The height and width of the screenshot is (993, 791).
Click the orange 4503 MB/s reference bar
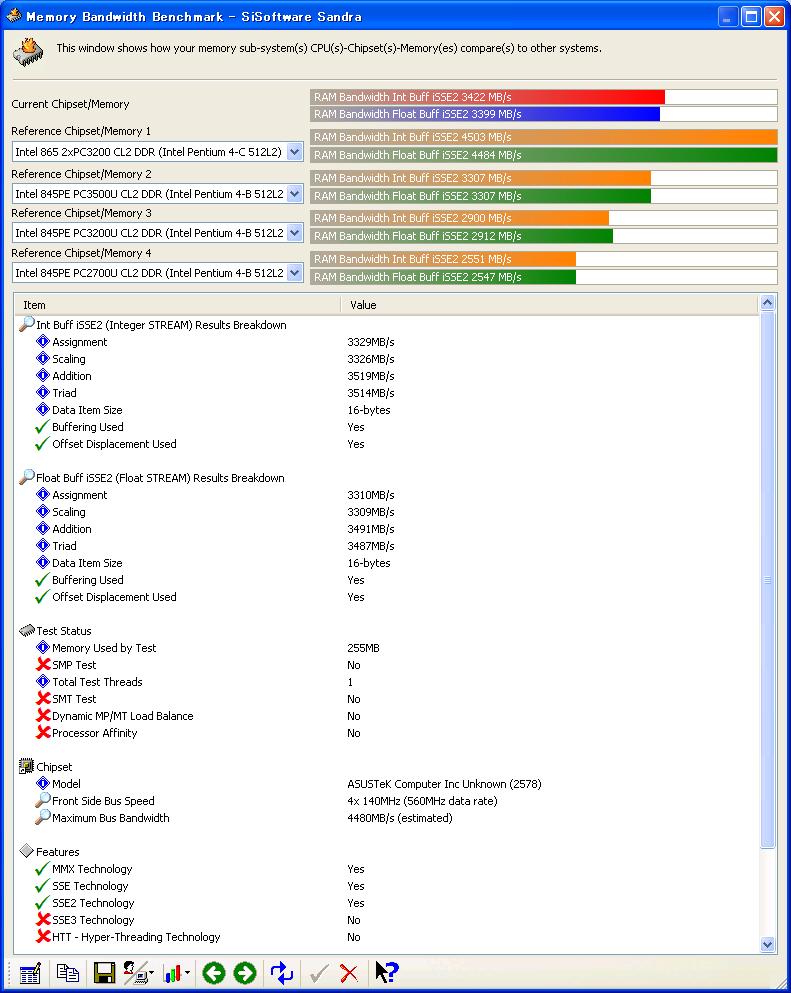pos(543,137)
